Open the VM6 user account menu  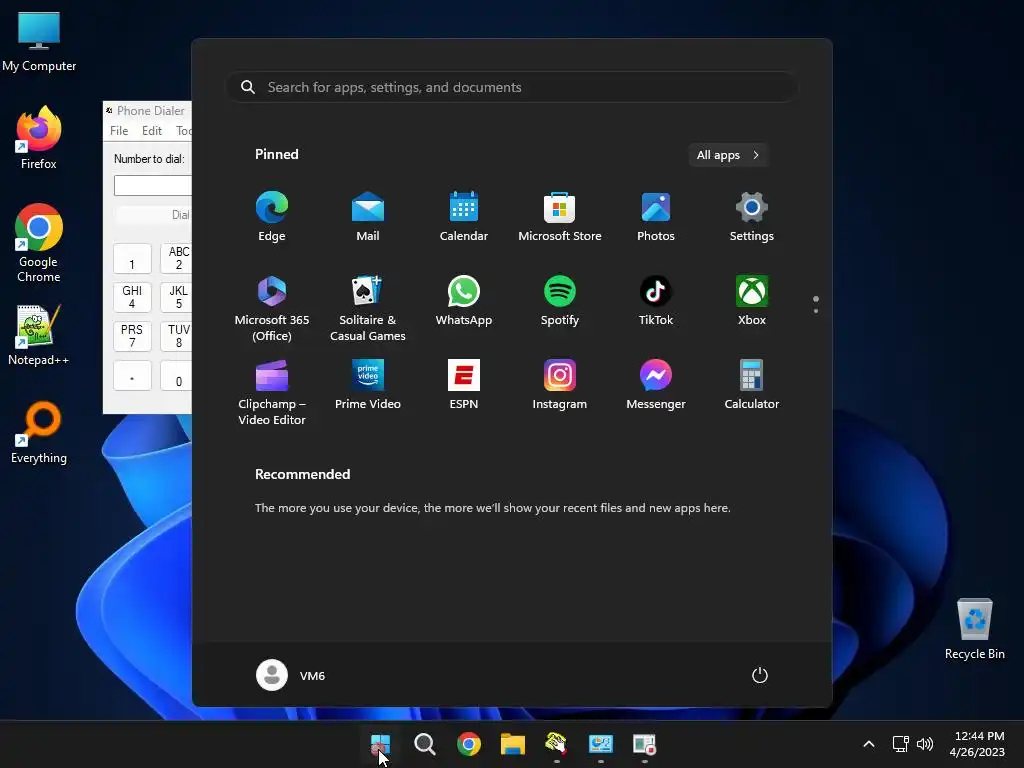[x=291, y=675]
